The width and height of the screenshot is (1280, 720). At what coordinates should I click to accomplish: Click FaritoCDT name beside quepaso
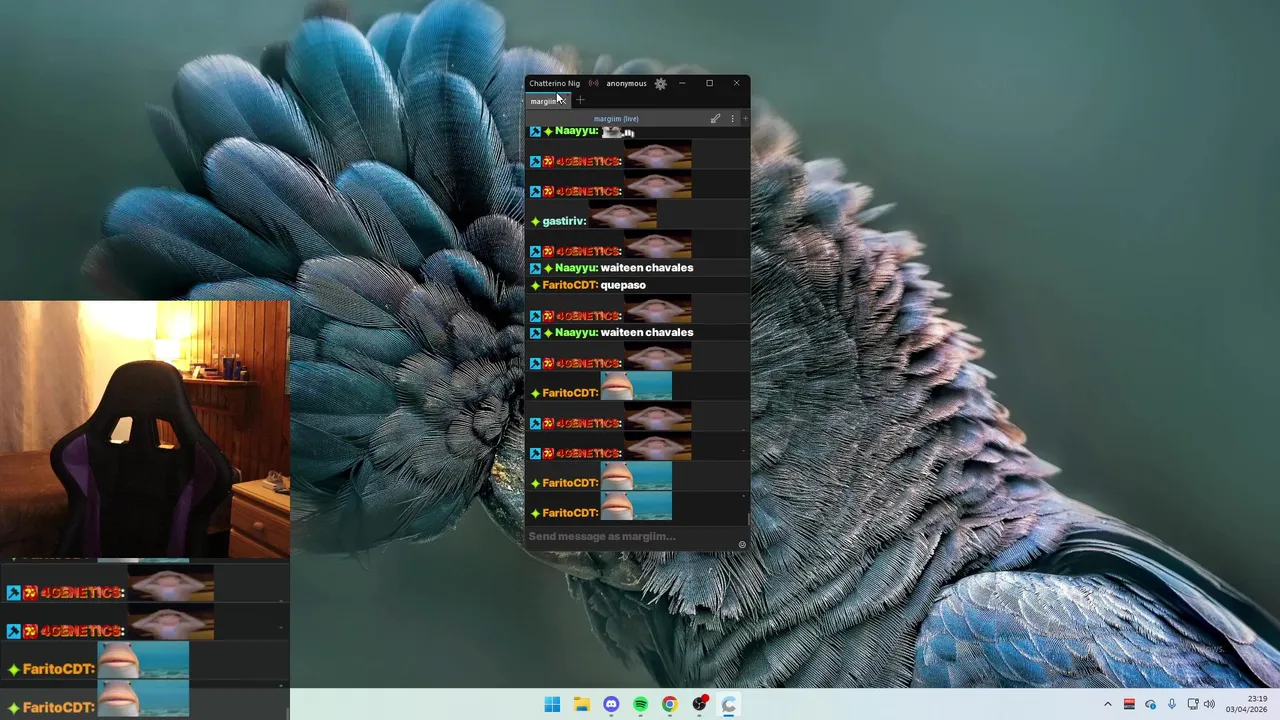pyautogui.click(x=570, y=285)
